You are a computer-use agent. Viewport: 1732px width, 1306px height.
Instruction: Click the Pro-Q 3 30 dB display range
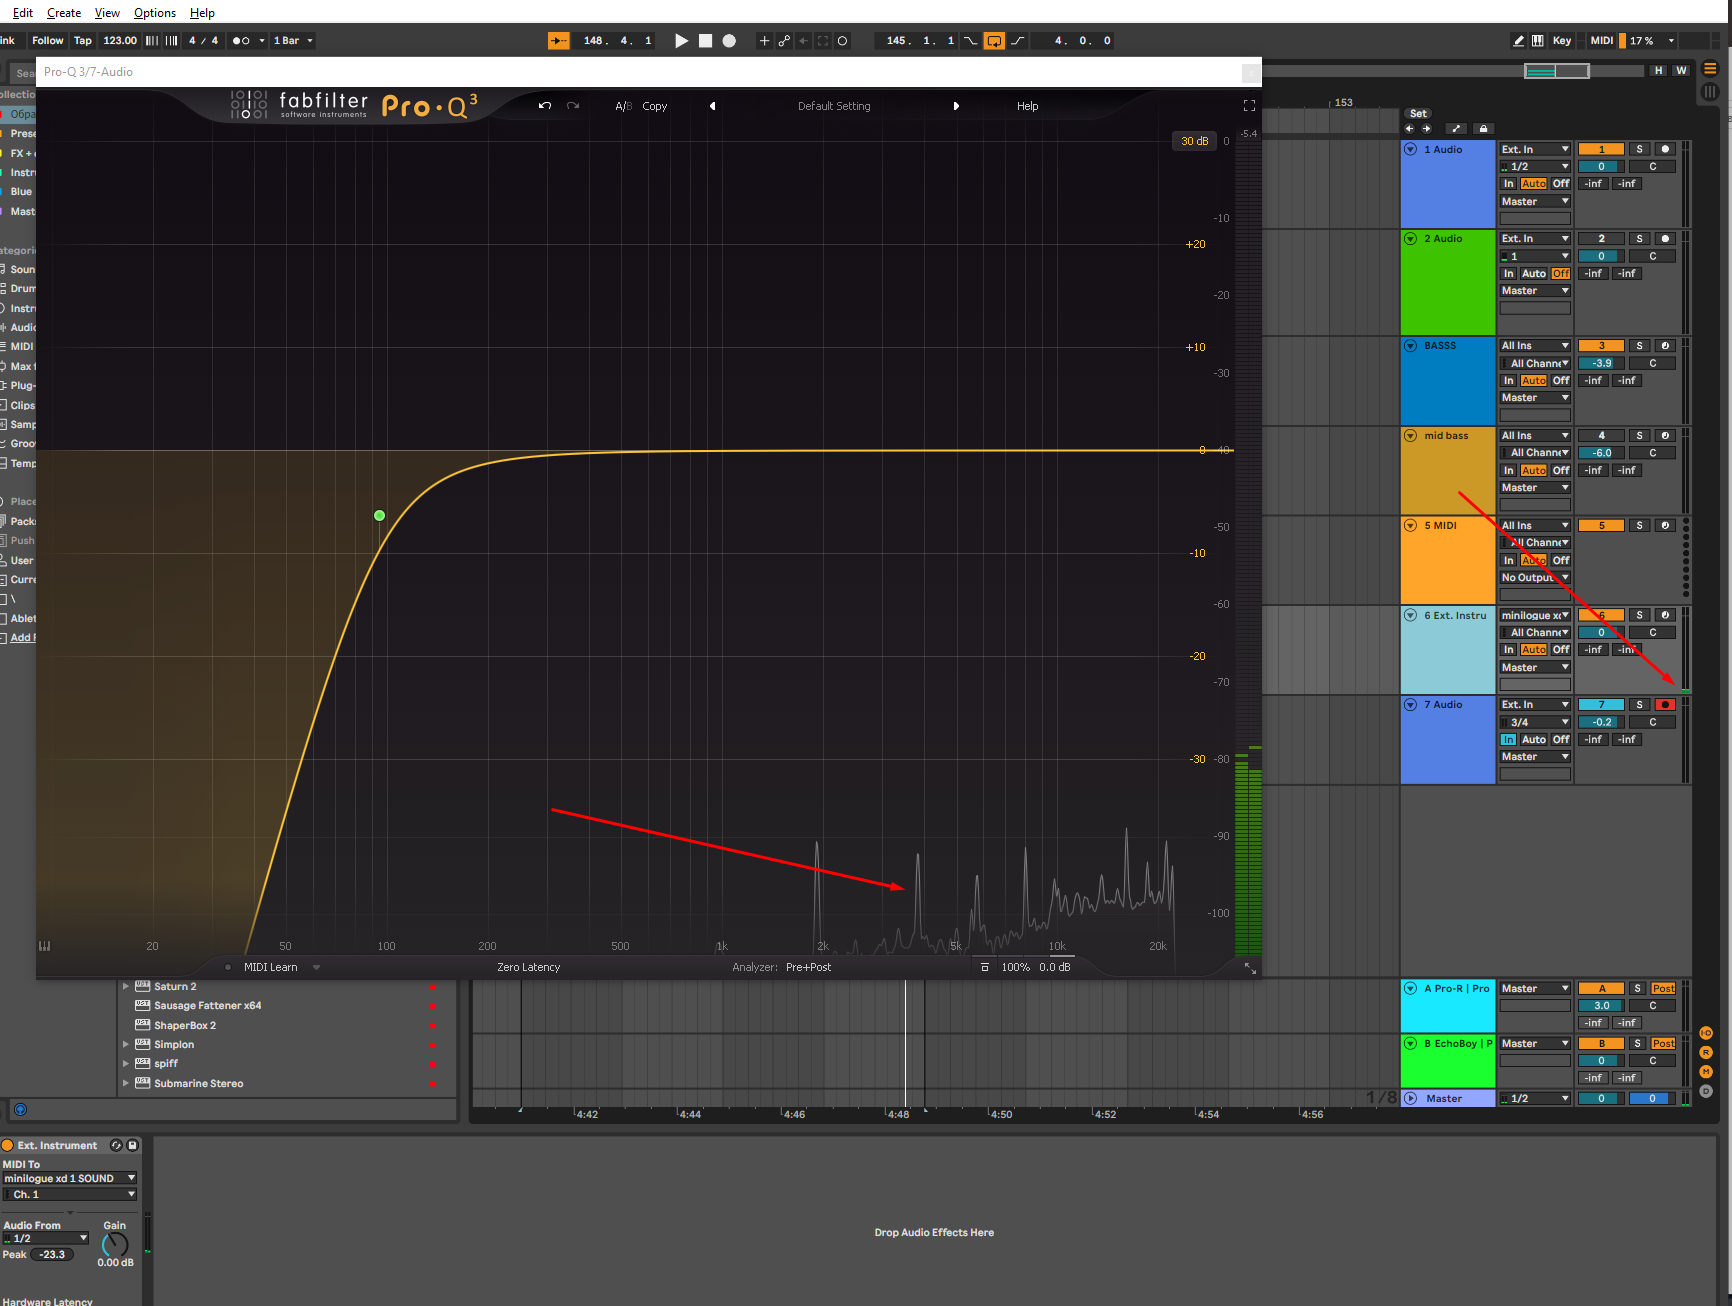pyautogui.click(x=1195, y=141)
